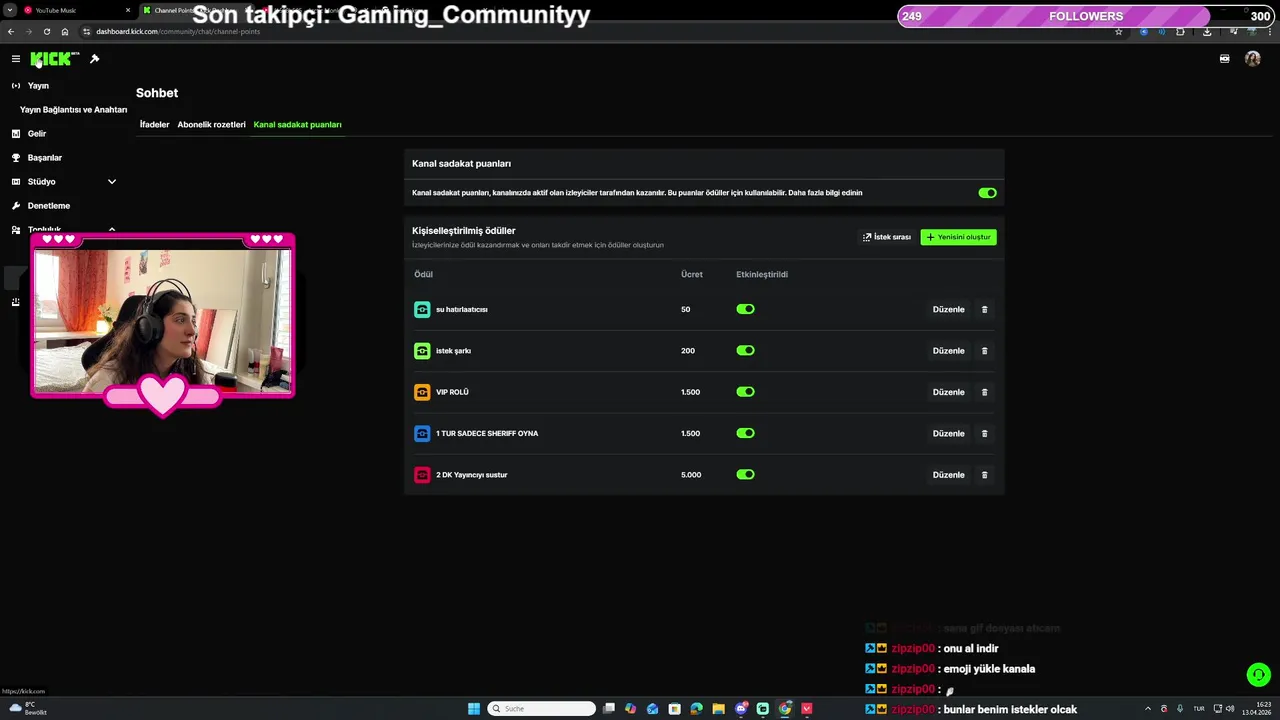Image resolution: width=1280 pixels, height=720 pixels.
Task: Click the browser address bar URL
Action: 178,31
